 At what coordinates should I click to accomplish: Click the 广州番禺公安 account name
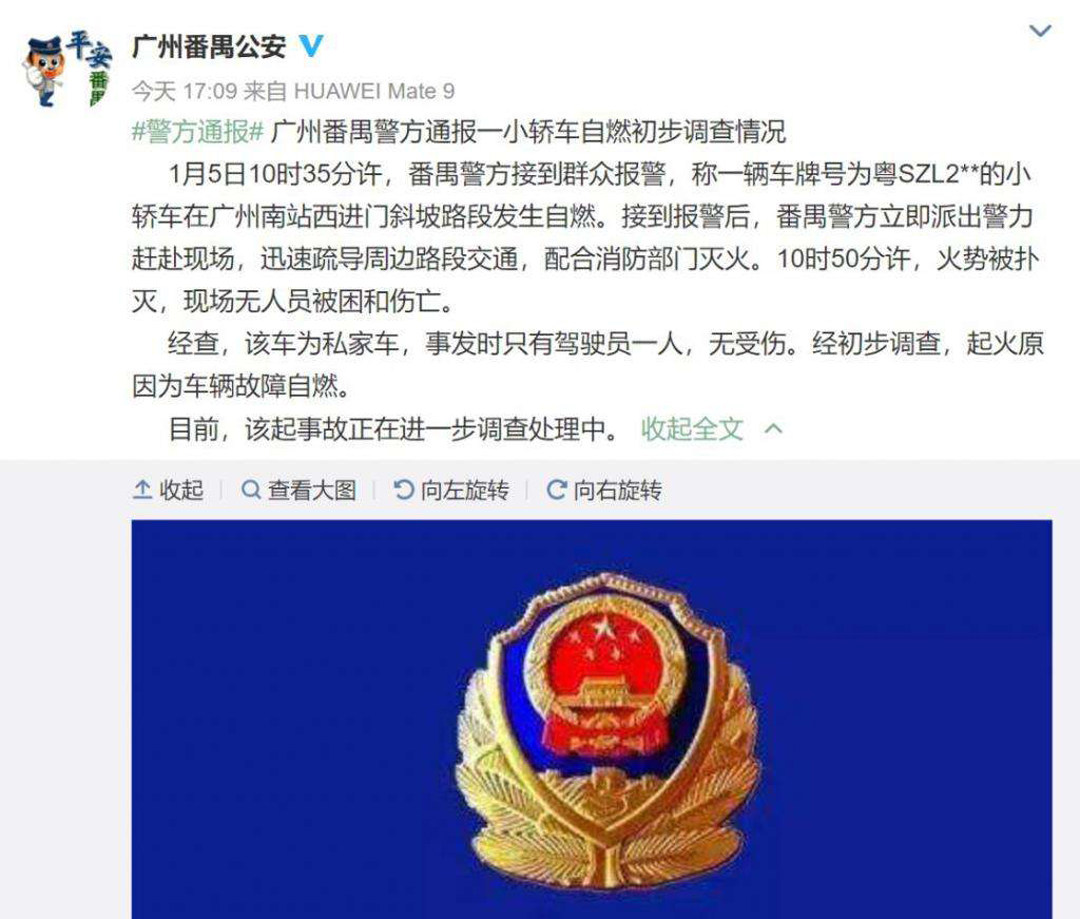pos(209,46)
